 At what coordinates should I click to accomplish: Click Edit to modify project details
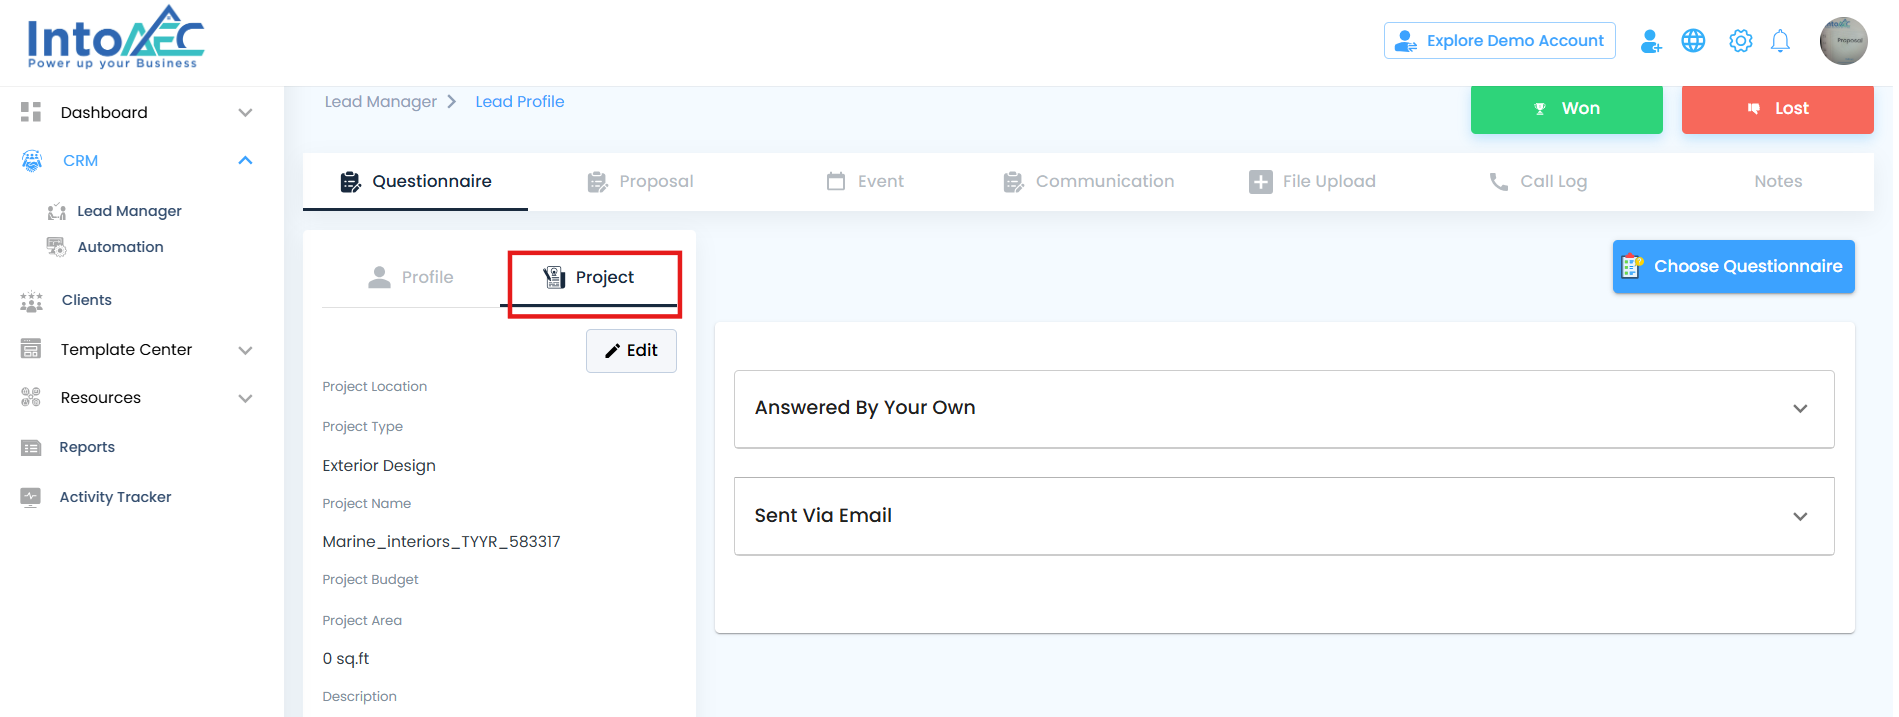click(x=631, y=351)
